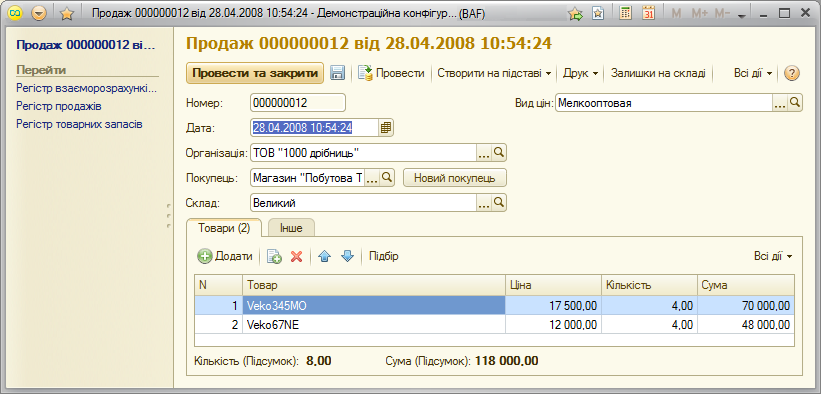Click the Номер field 000000012
Image resolution: width=821 pixels, height=394 pixels.
pyautogui.click(x=298, y=103)
